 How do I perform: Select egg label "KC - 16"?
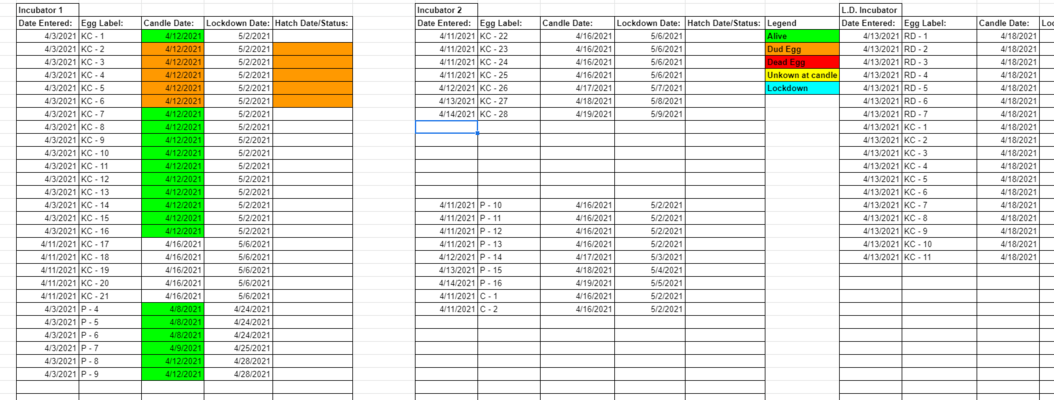110,231
